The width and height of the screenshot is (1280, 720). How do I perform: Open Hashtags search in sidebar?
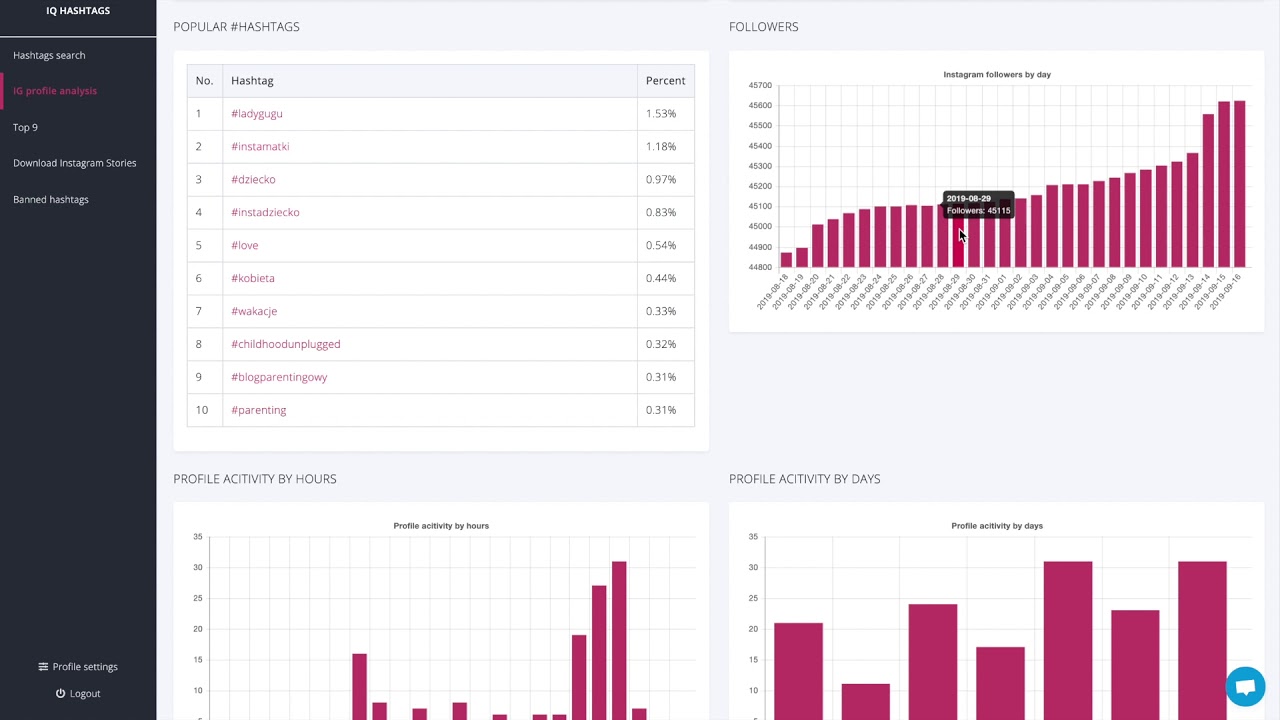coord(49,55)
